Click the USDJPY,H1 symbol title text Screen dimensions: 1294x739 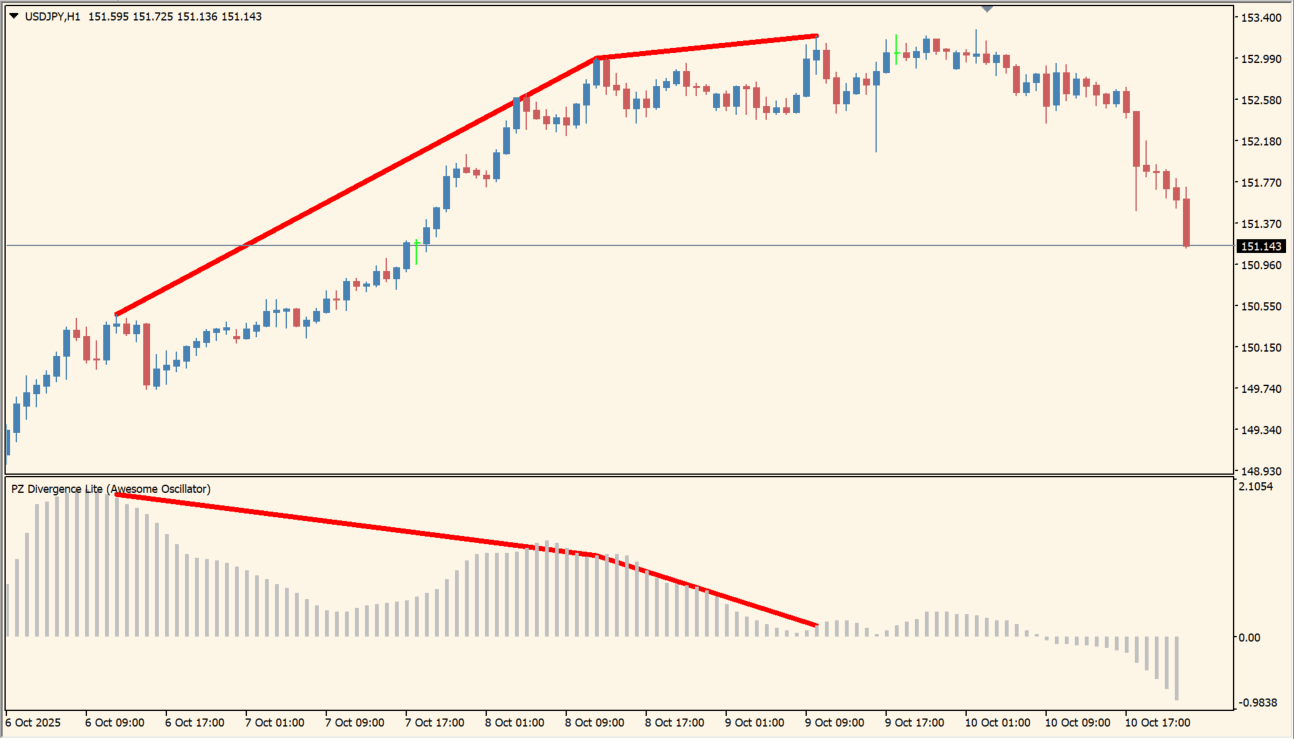tap(53, 16)
